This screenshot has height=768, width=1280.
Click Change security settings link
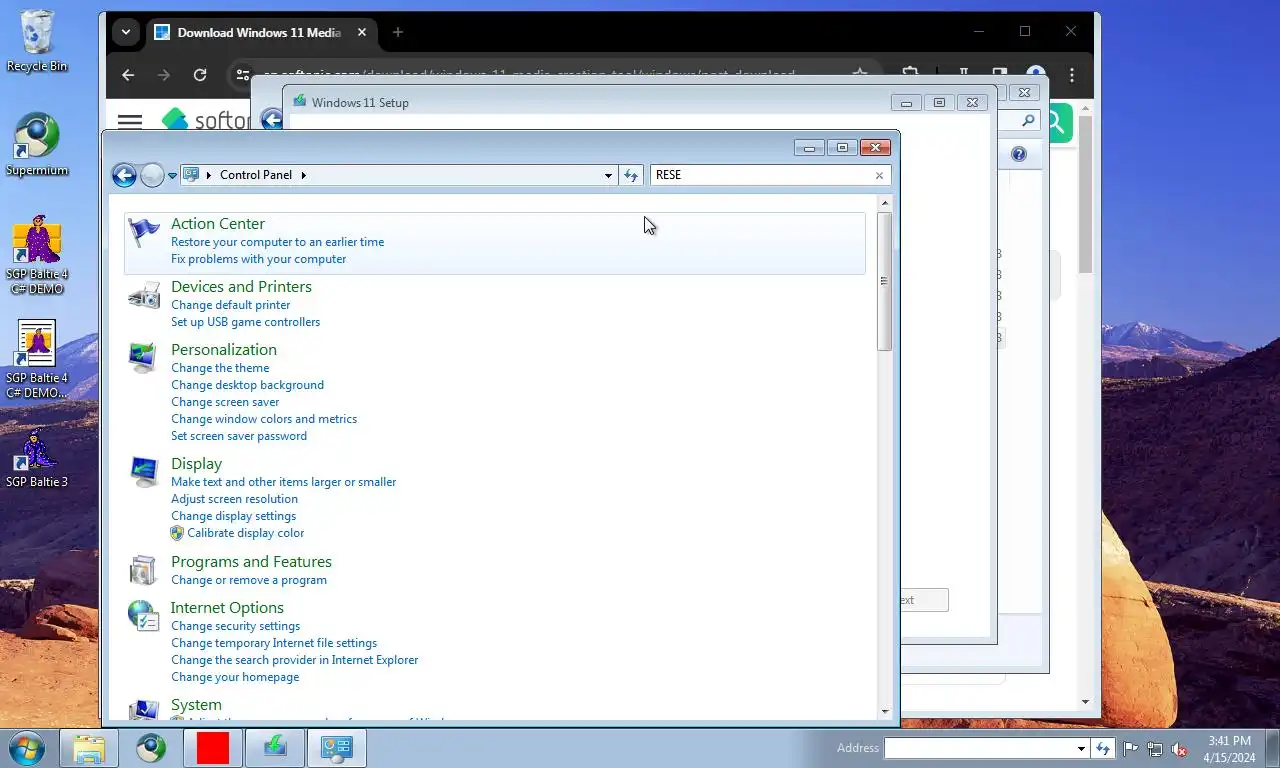click(235, 626)
